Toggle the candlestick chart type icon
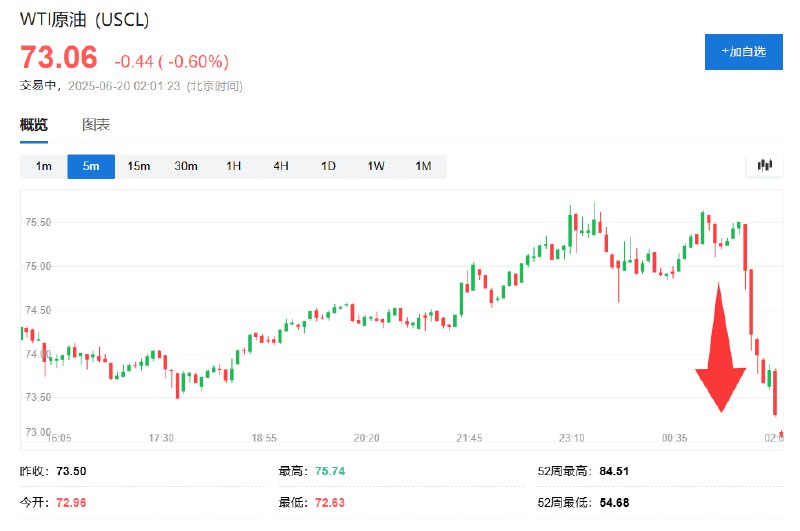The height and width of the screenshot is (531, 800). (x=764, y=165)
